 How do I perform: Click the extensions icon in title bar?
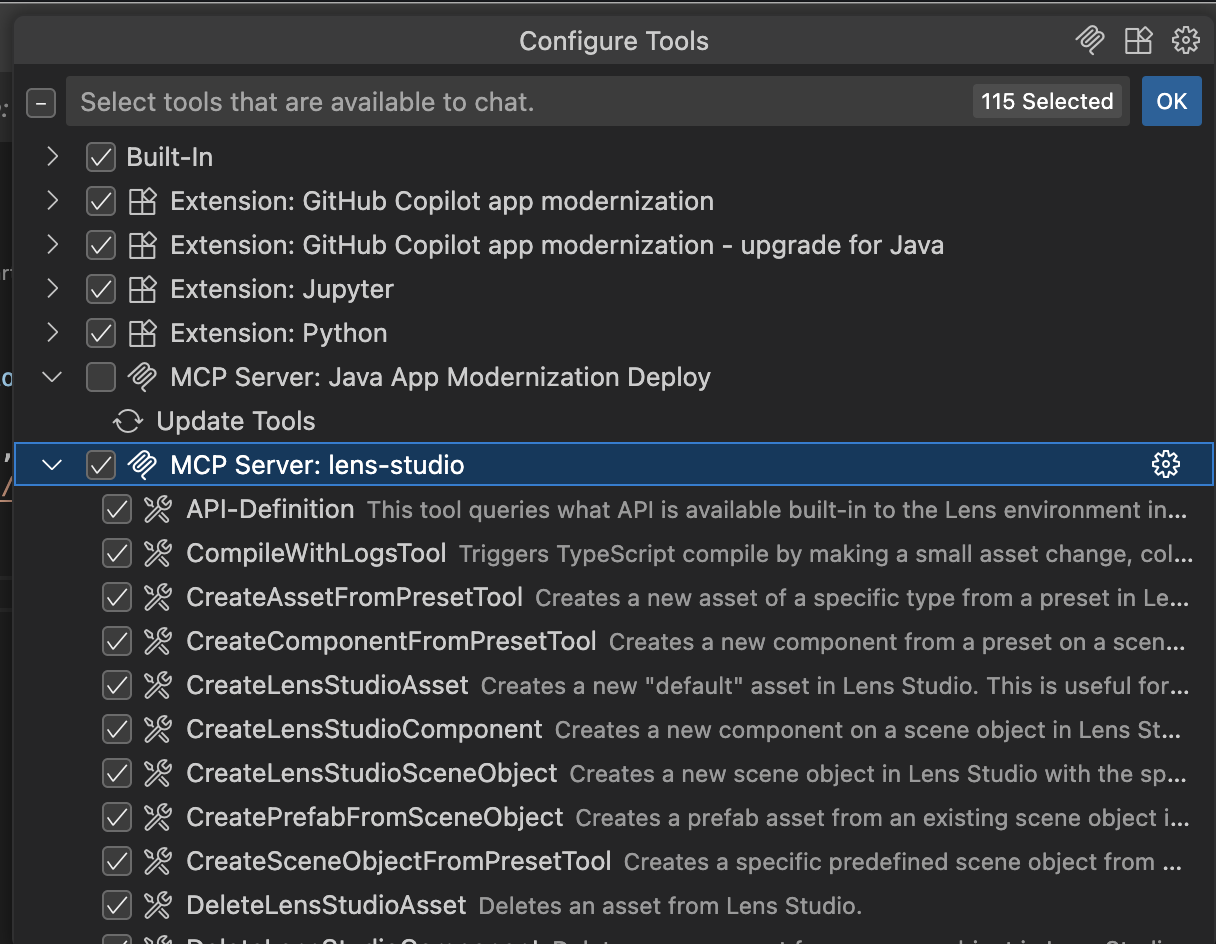point(1138,40)
